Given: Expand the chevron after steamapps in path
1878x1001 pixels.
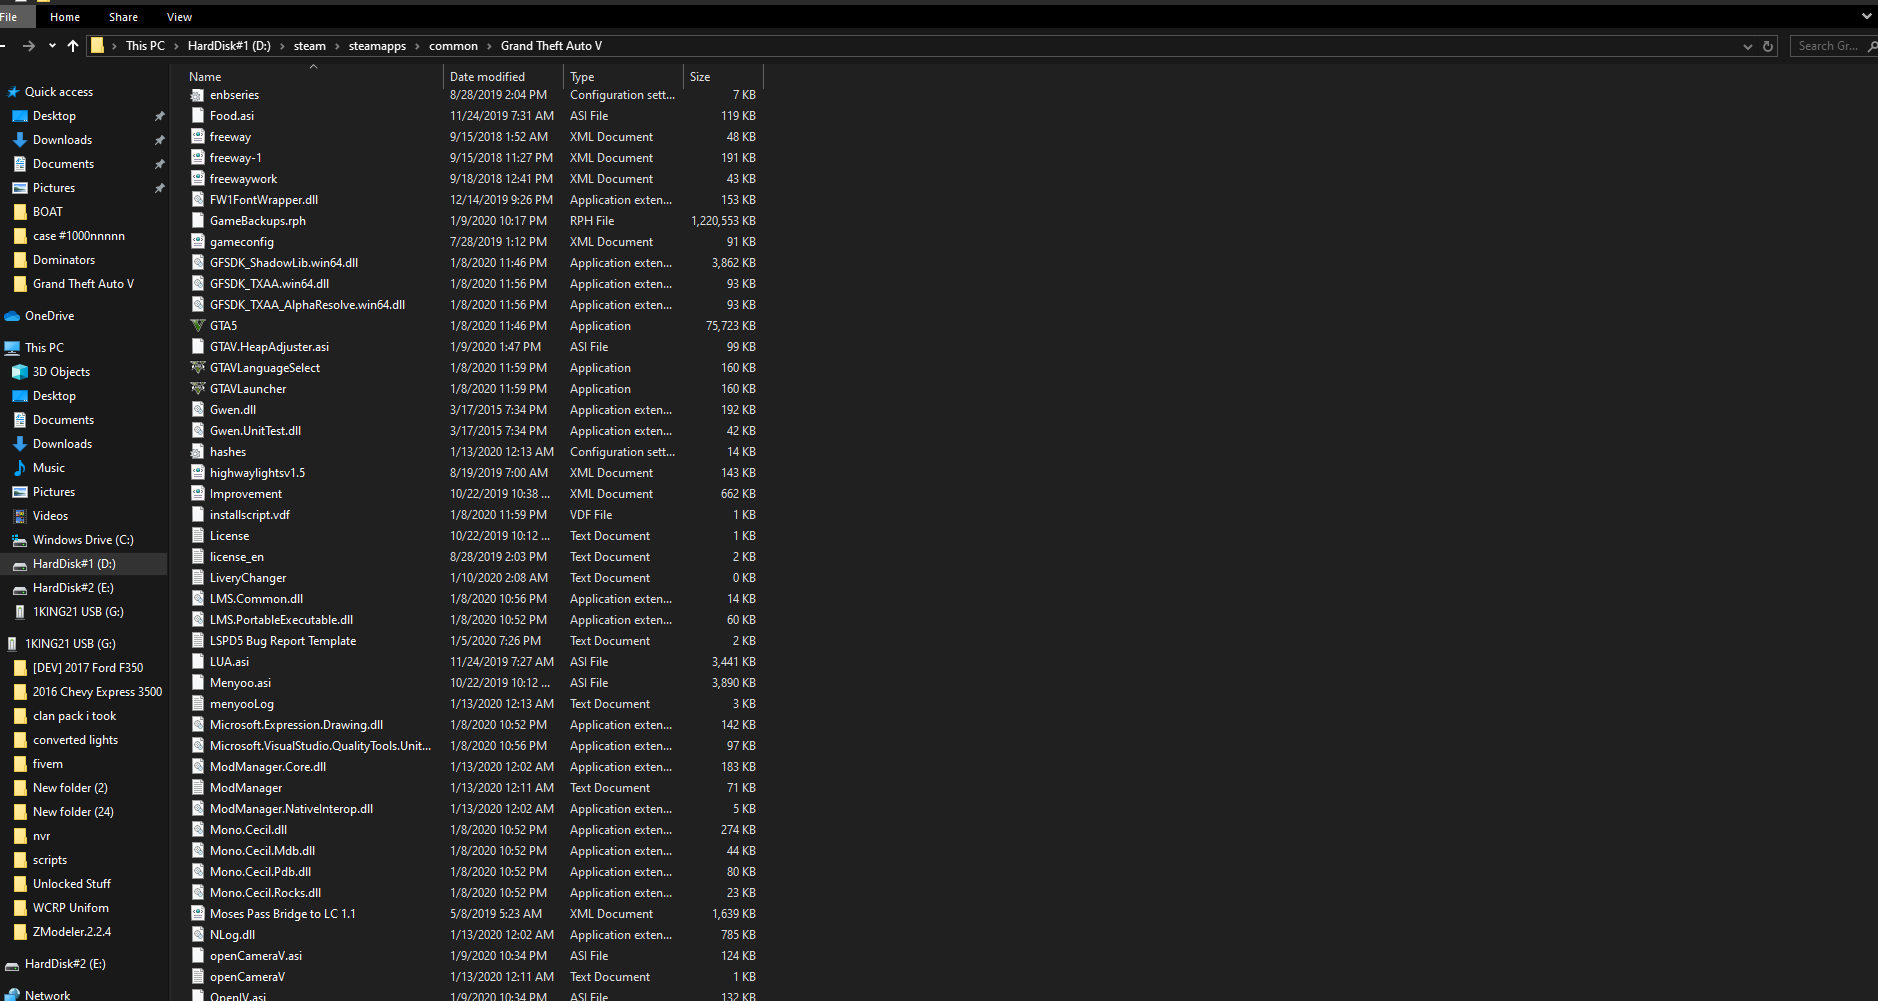Looking at the screenshot, I should (x=418, y=46).
